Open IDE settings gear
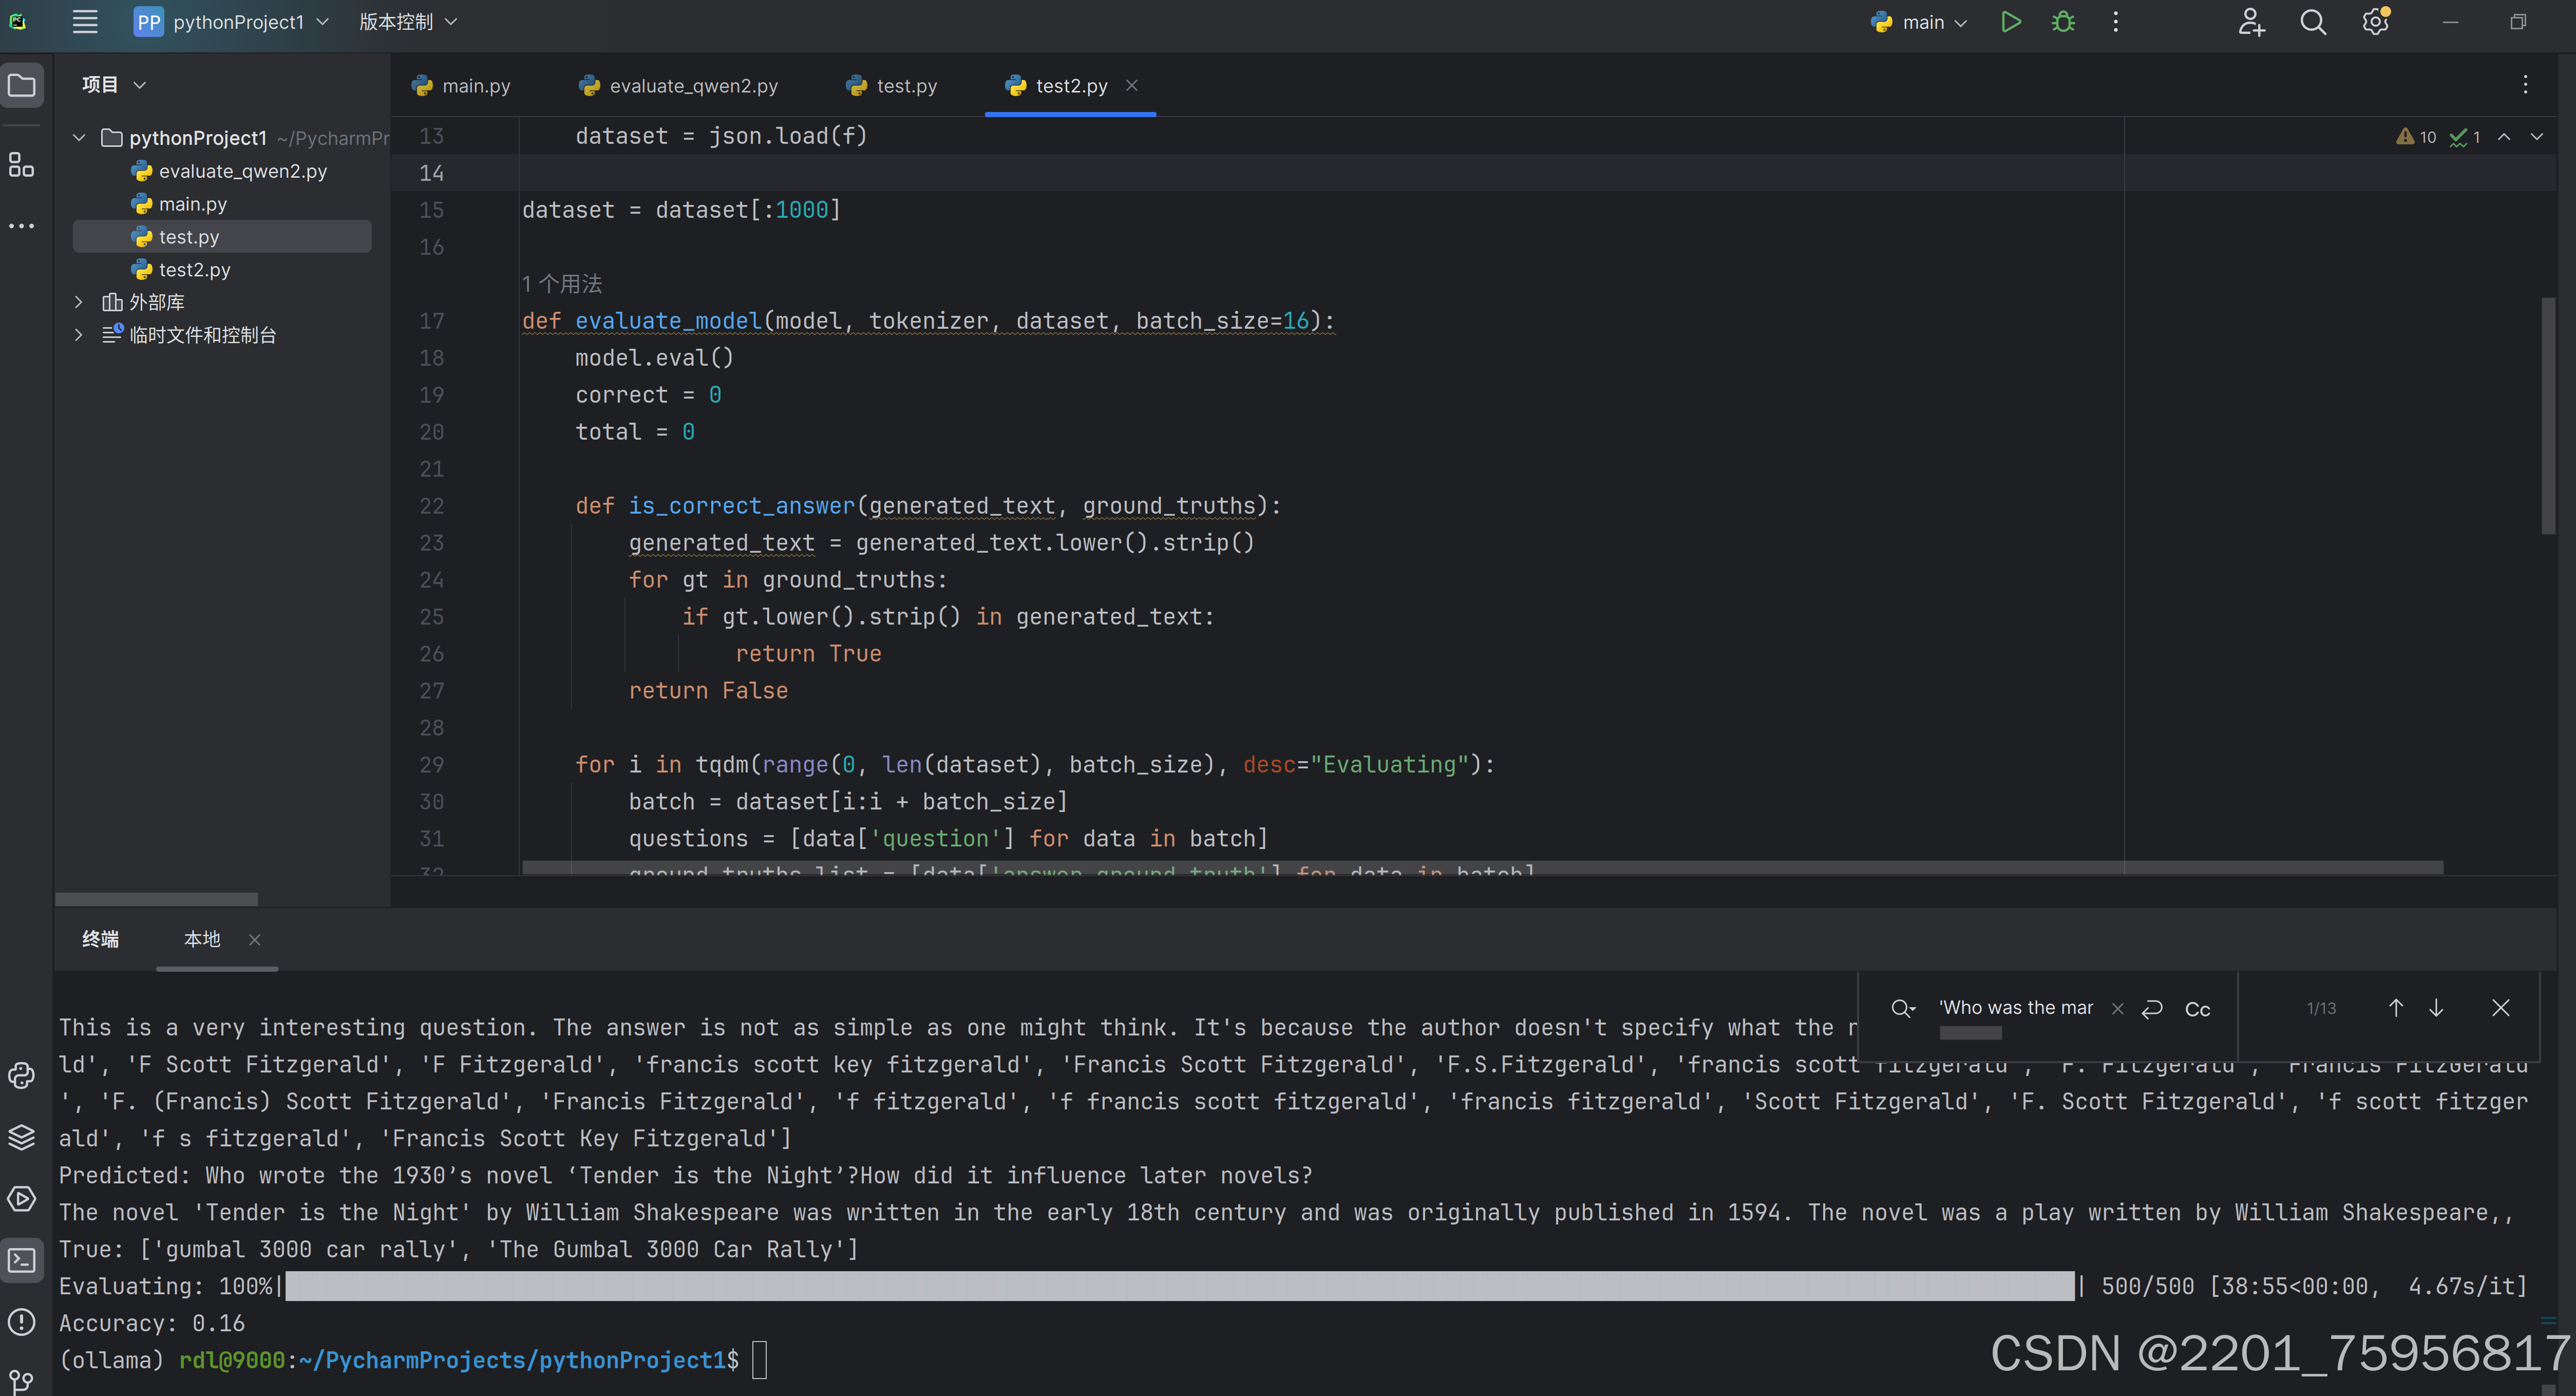Image resolution: width=2576 pixels, height=1396 pixels. (2375, 22)
